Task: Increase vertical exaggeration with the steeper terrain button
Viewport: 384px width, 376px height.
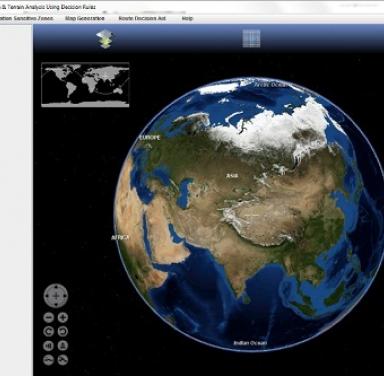Action: click(63, 360)
